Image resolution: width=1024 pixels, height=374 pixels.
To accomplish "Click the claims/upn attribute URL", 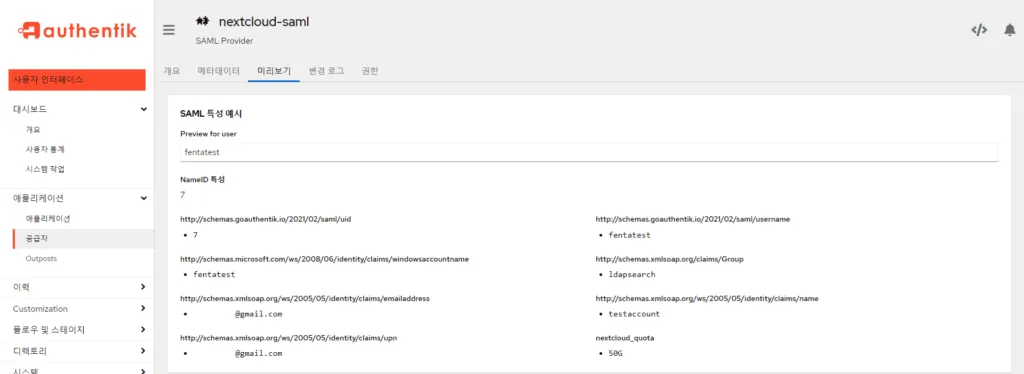I will 289,338.
